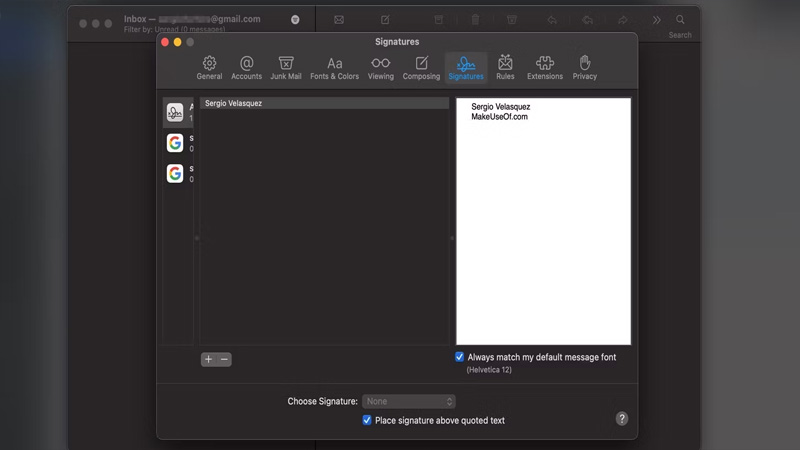Open the Choose Signature dropdown
The image size is (800, 450).
[409, 401]
